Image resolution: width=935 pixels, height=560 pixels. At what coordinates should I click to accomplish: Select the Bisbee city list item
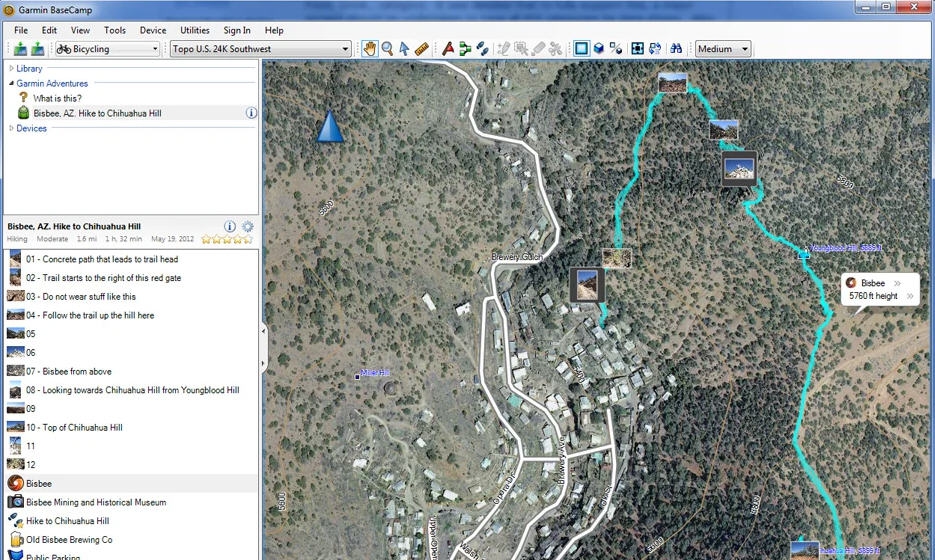pos(131,484)
